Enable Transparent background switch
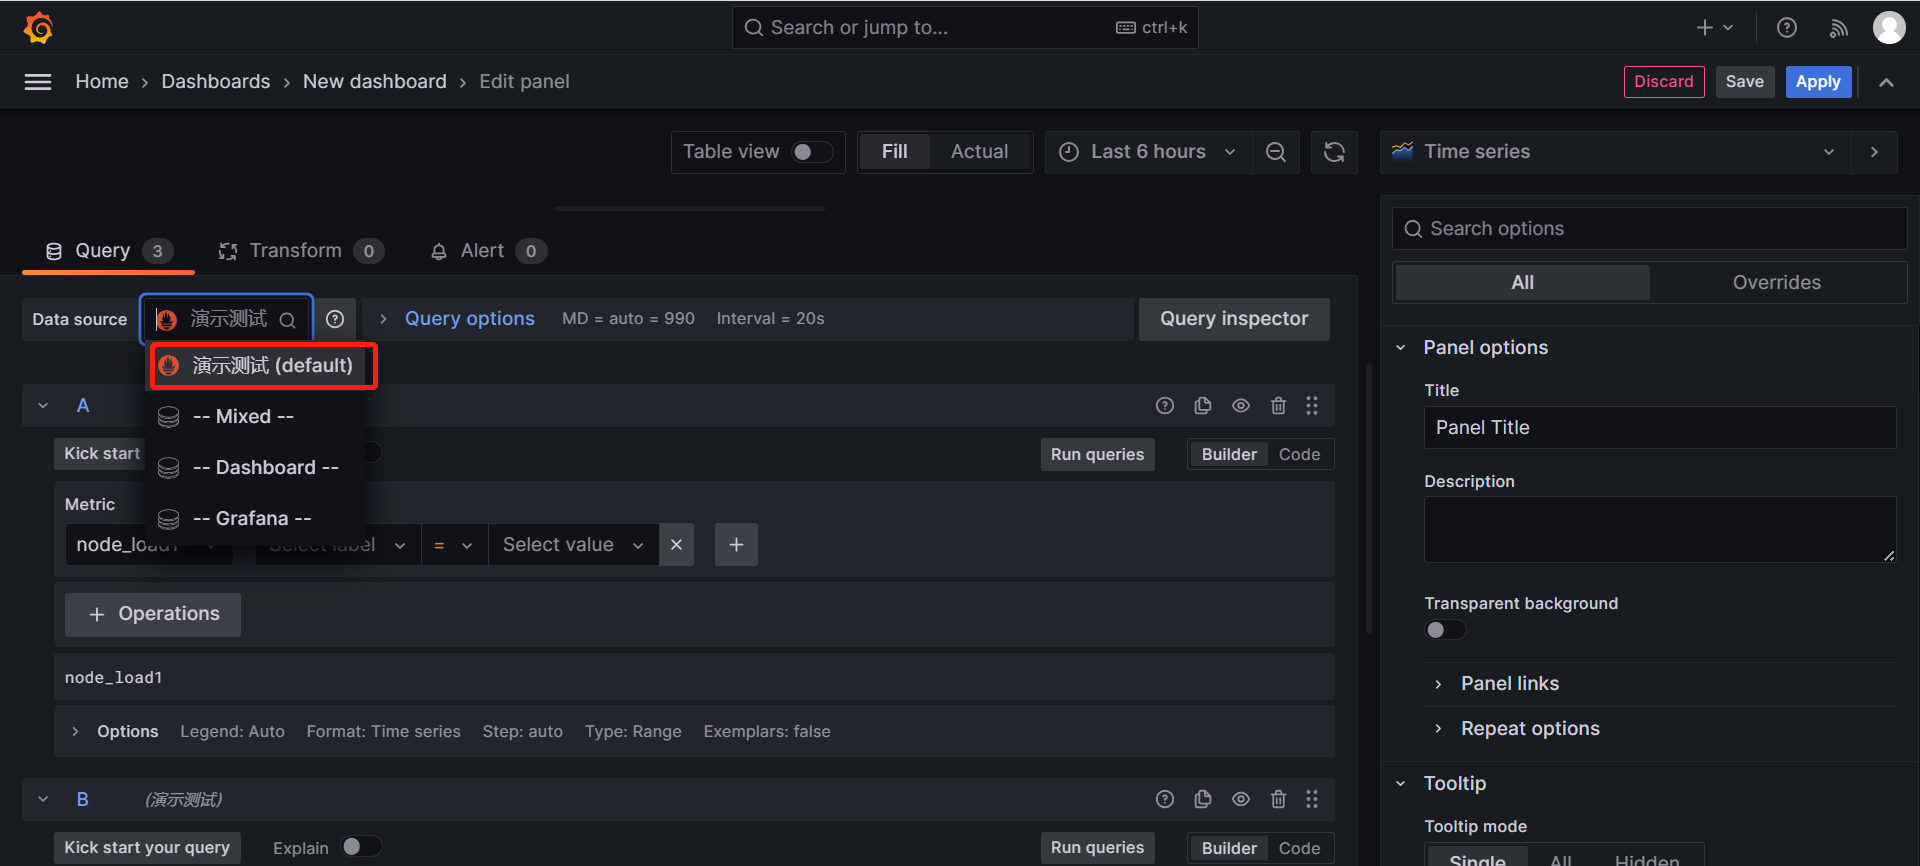This screenshot has width=1920, height=866. [1445, 630]
